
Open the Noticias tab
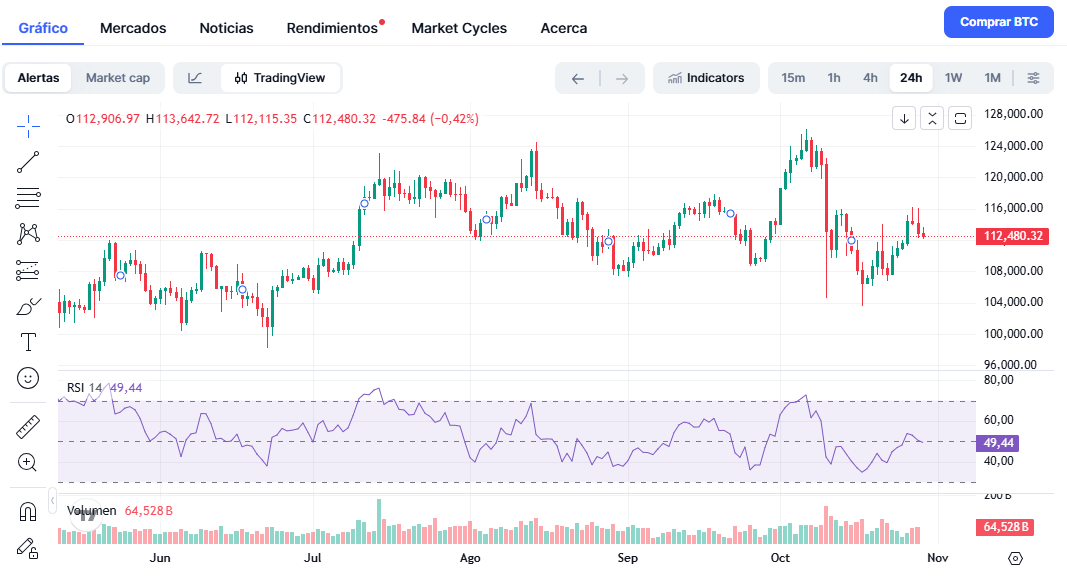226,28
